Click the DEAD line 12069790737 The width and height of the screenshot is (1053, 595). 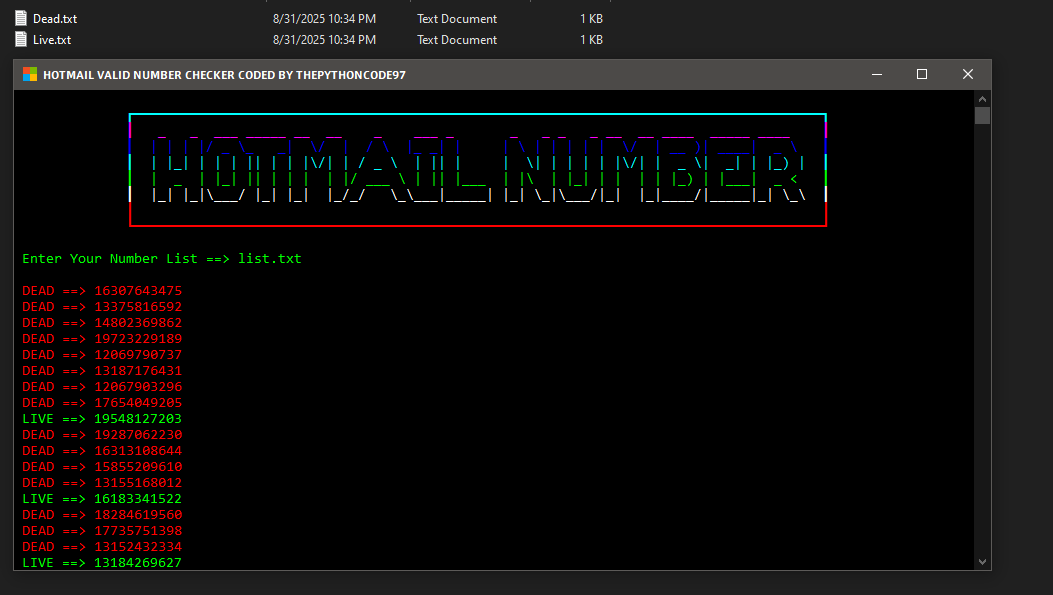click(x=102, y=355)
